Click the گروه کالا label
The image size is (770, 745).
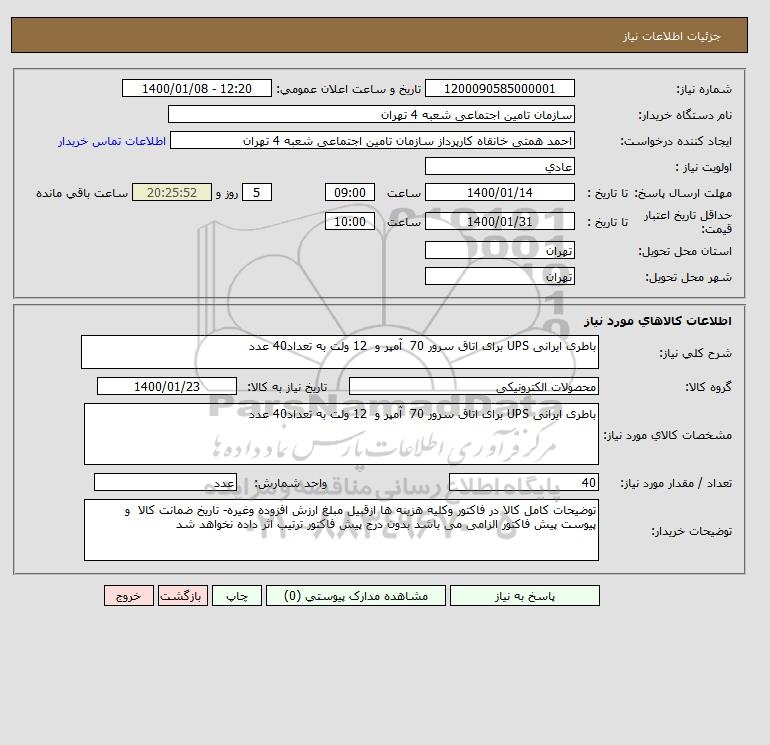click(708, 387)
